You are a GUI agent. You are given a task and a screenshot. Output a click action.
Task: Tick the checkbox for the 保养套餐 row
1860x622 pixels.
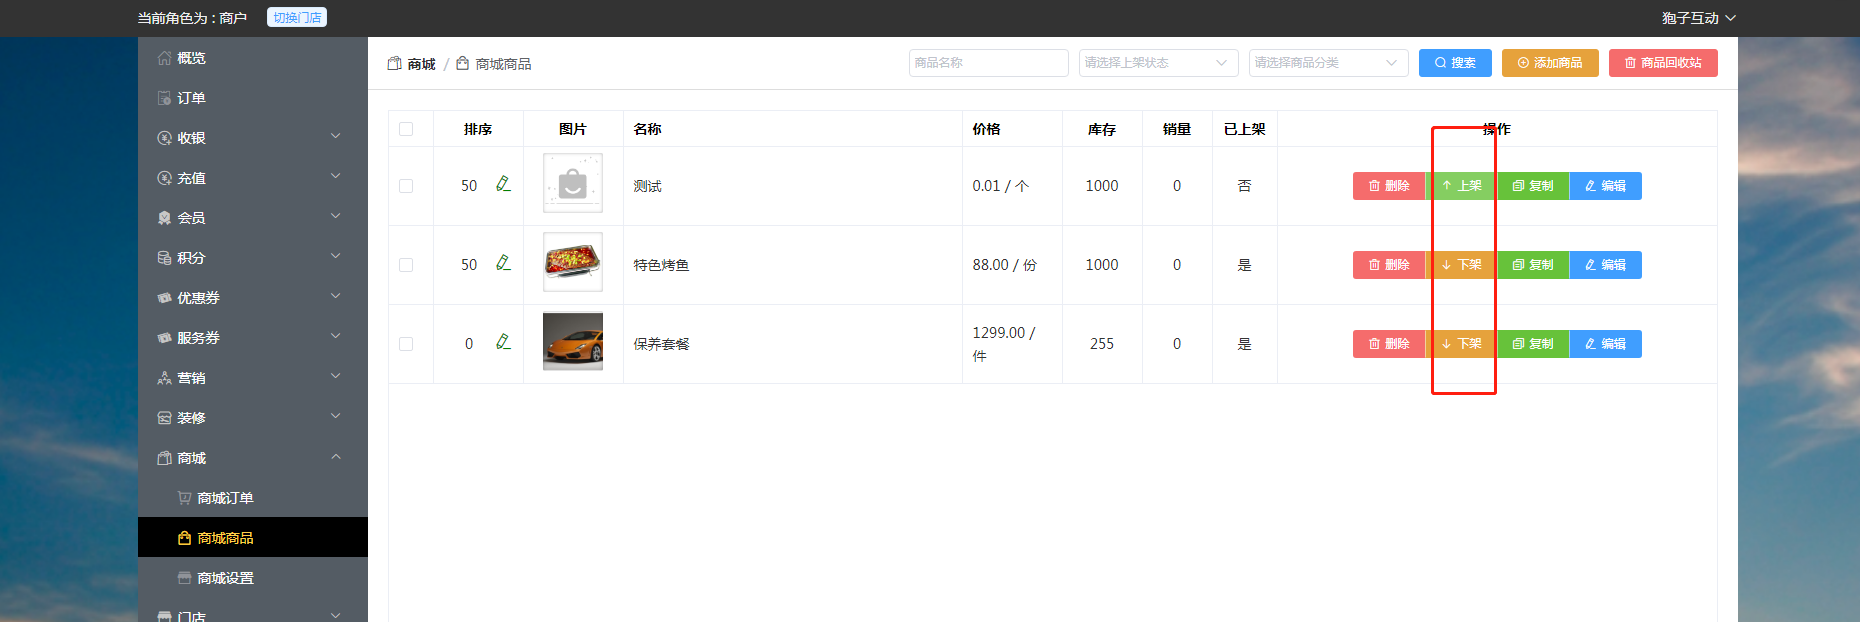tap(406, 344)
